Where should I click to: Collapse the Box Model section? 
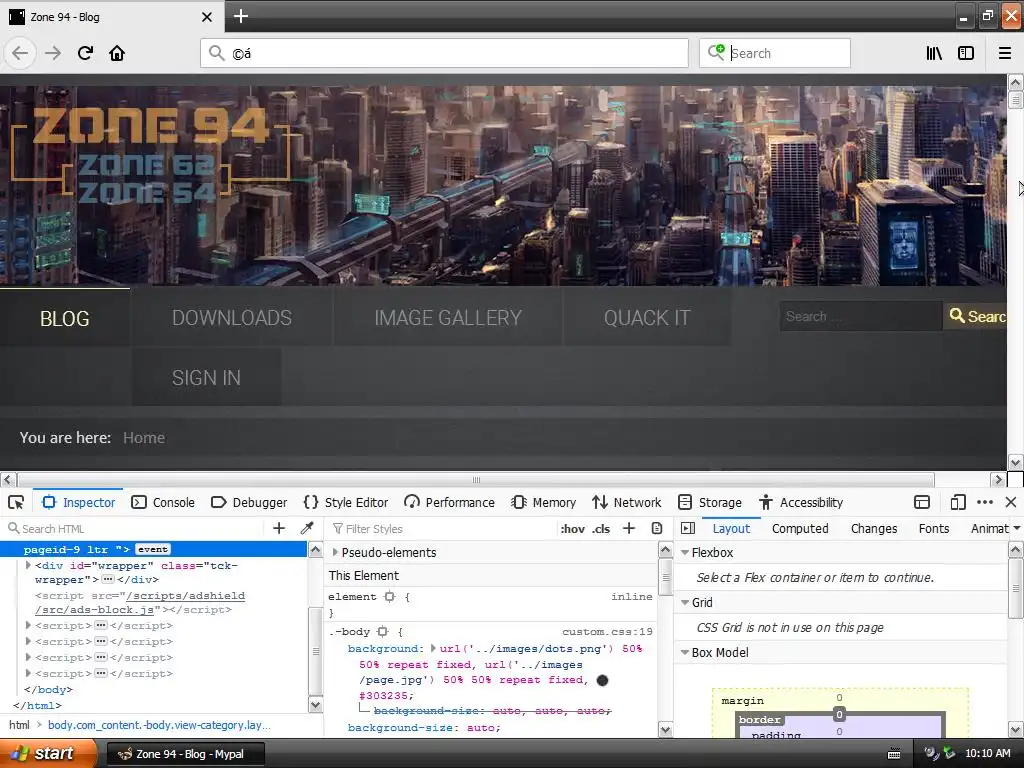[x=685, y=652]
